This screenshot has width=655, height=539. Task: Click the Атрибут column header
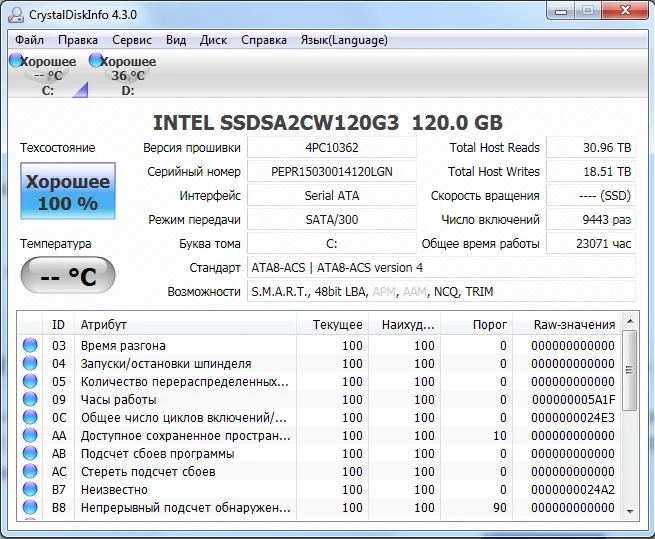[x=188, y=325]
